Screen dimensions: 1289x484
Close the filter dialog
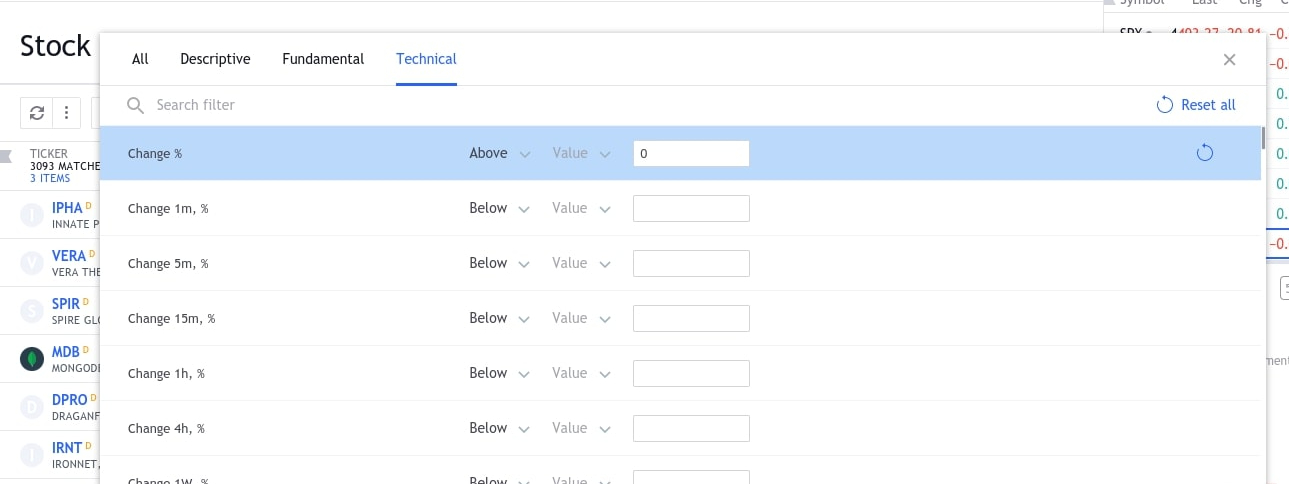tap(1229, 60)
